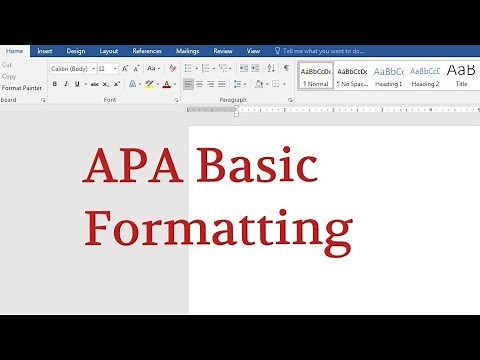The image size is (480, 360).
Task: Open the Insert ribbon tab
Action: click(x=45, y=51)
